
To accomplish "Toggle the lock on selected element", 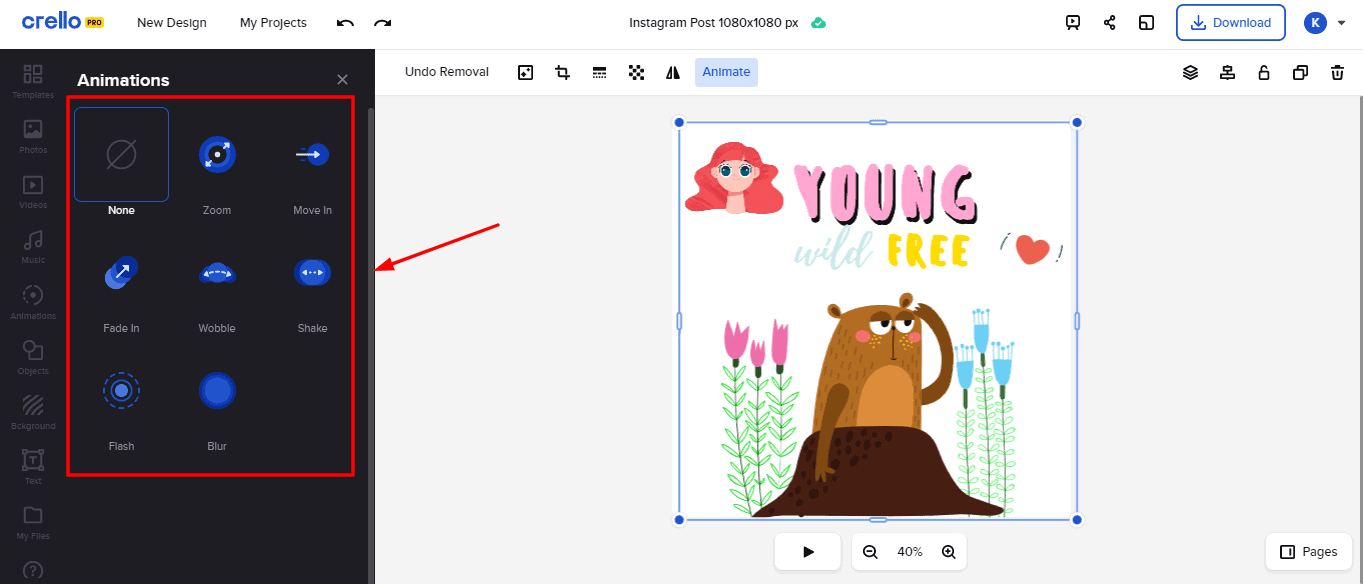I will pos(1264,72).
